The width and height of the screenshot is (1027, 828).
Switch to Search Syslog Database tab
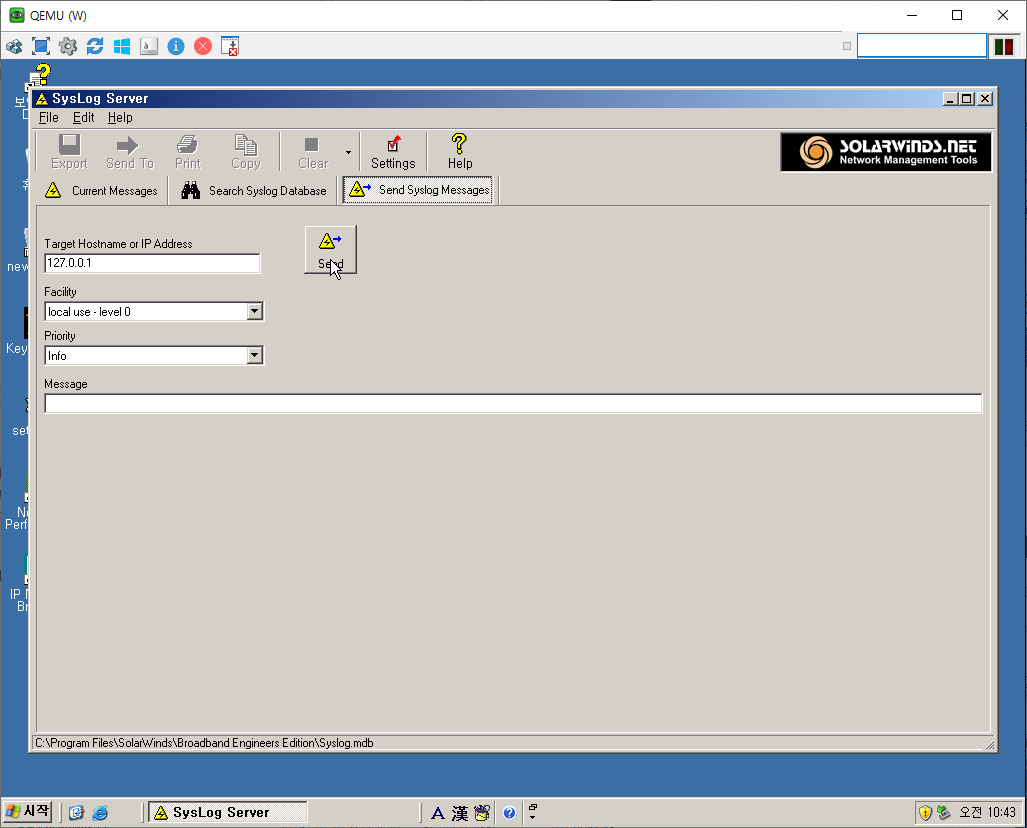point(254,191)
